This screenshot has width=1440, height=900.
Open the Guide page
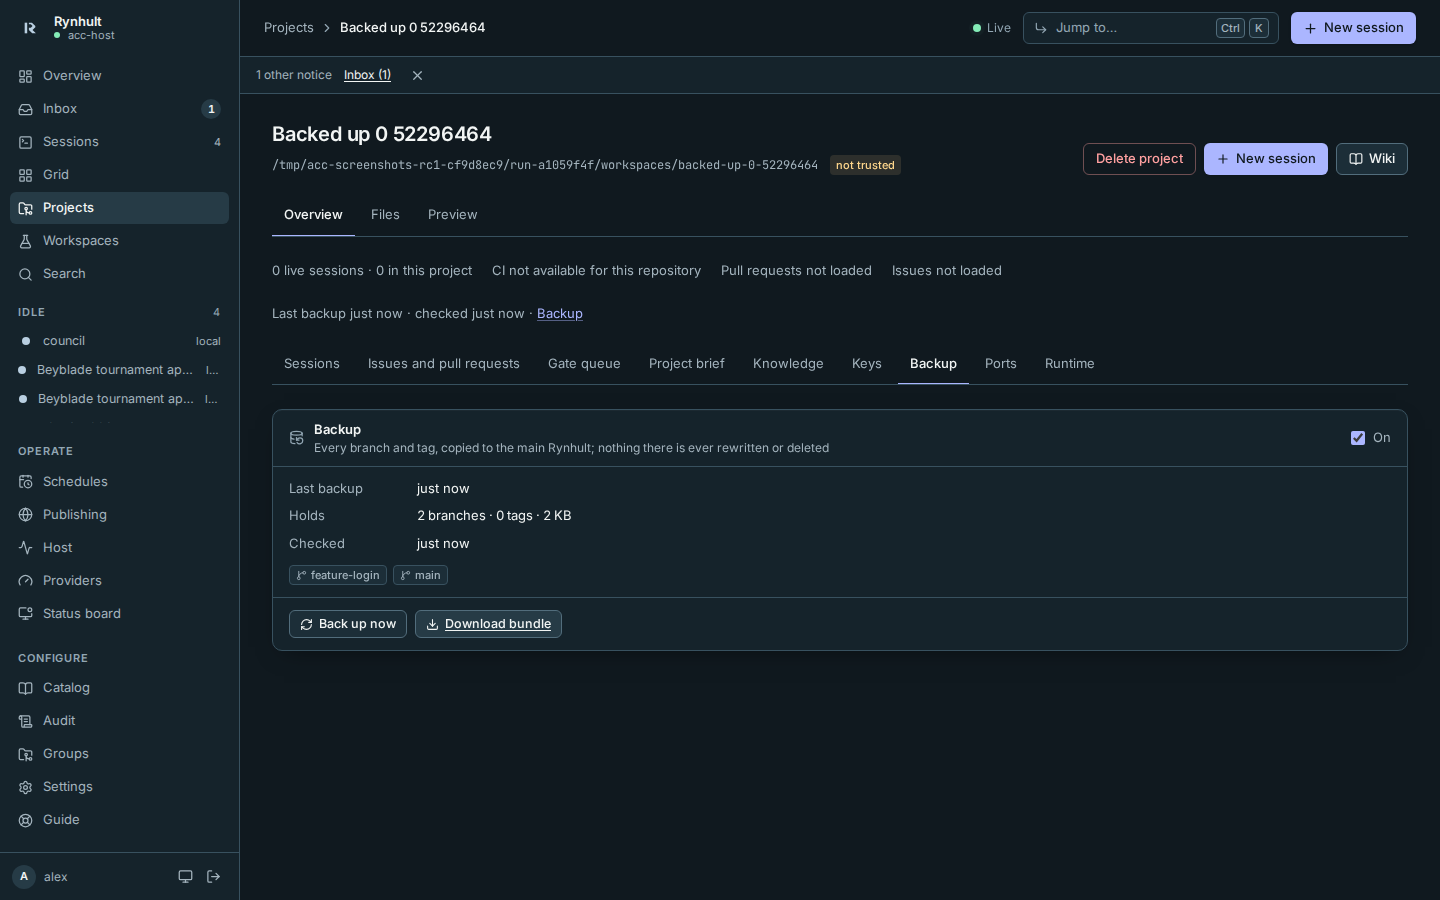click(x=119, y=820)
